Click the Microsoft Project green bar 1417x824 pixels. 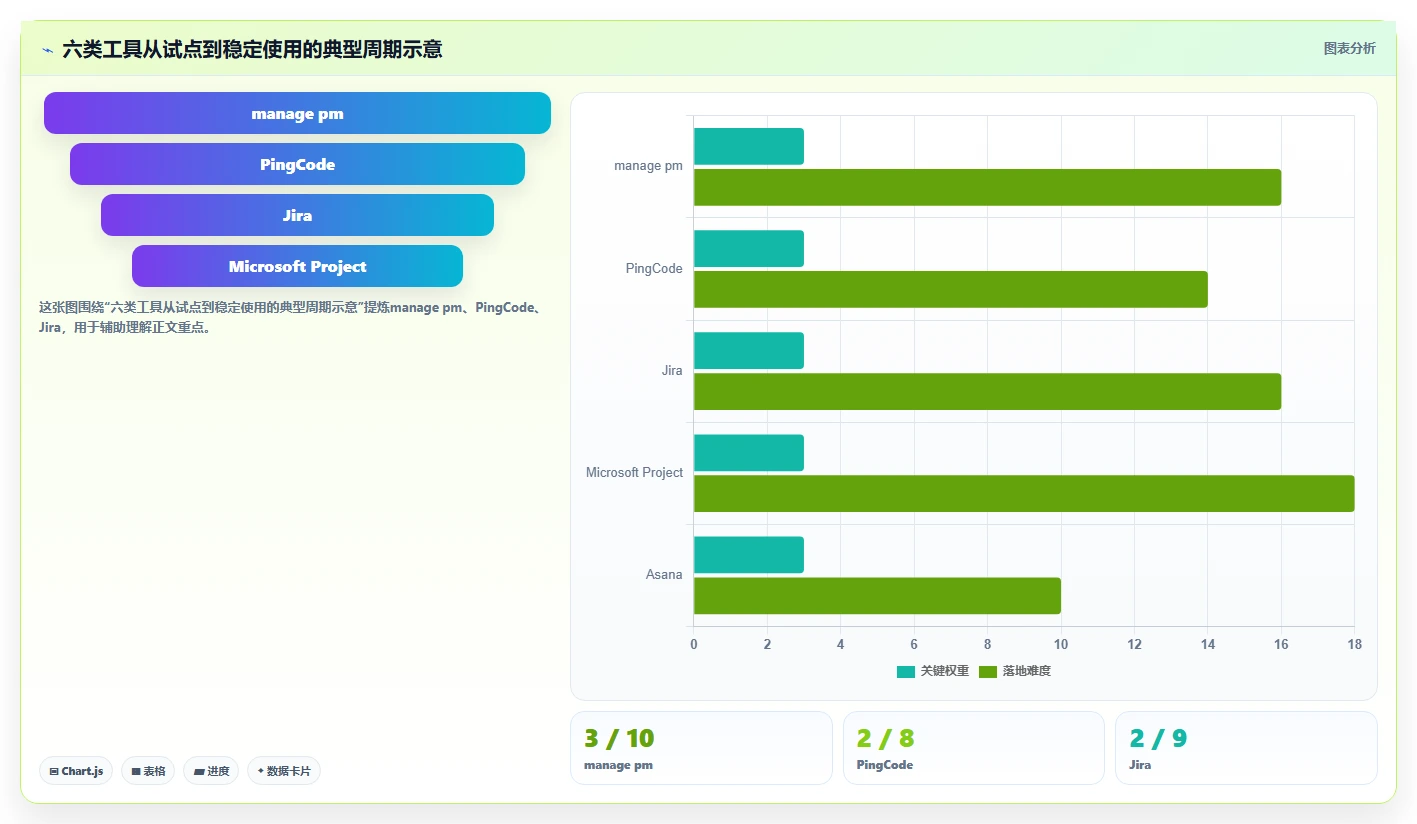[1024, 493]
